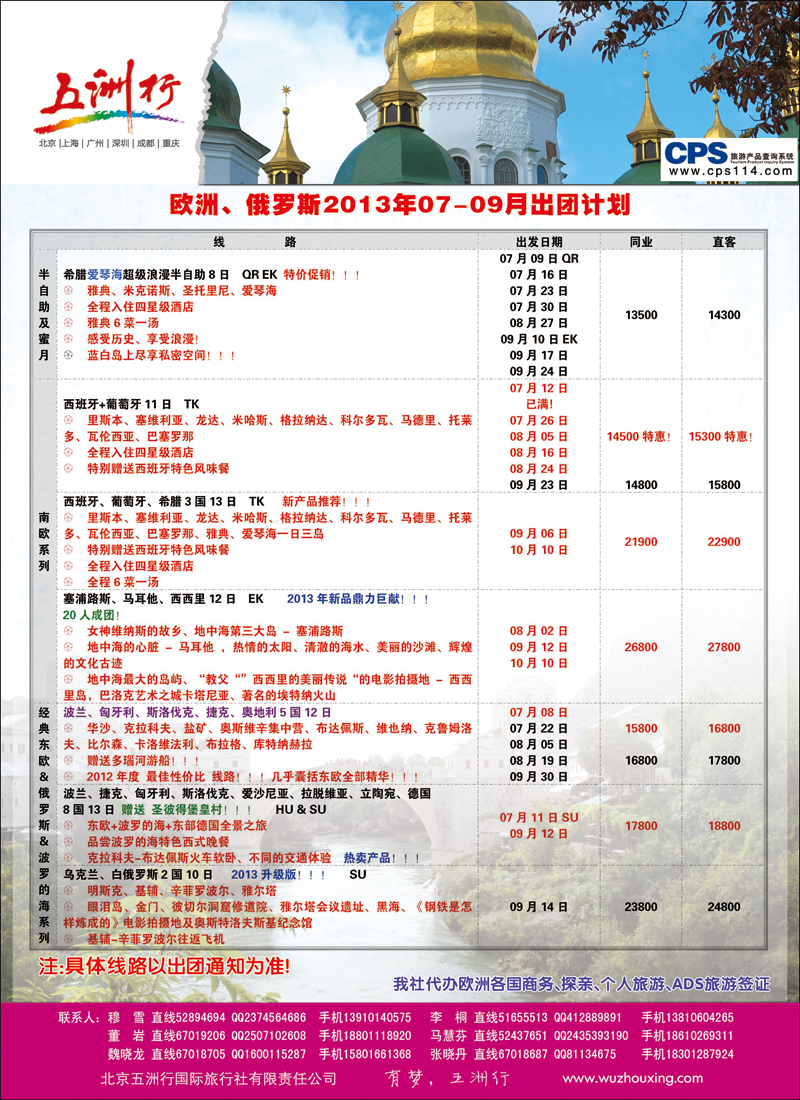Click the 15300 特惠! price
Screen dimensions: 800x1100
[721, 436]
